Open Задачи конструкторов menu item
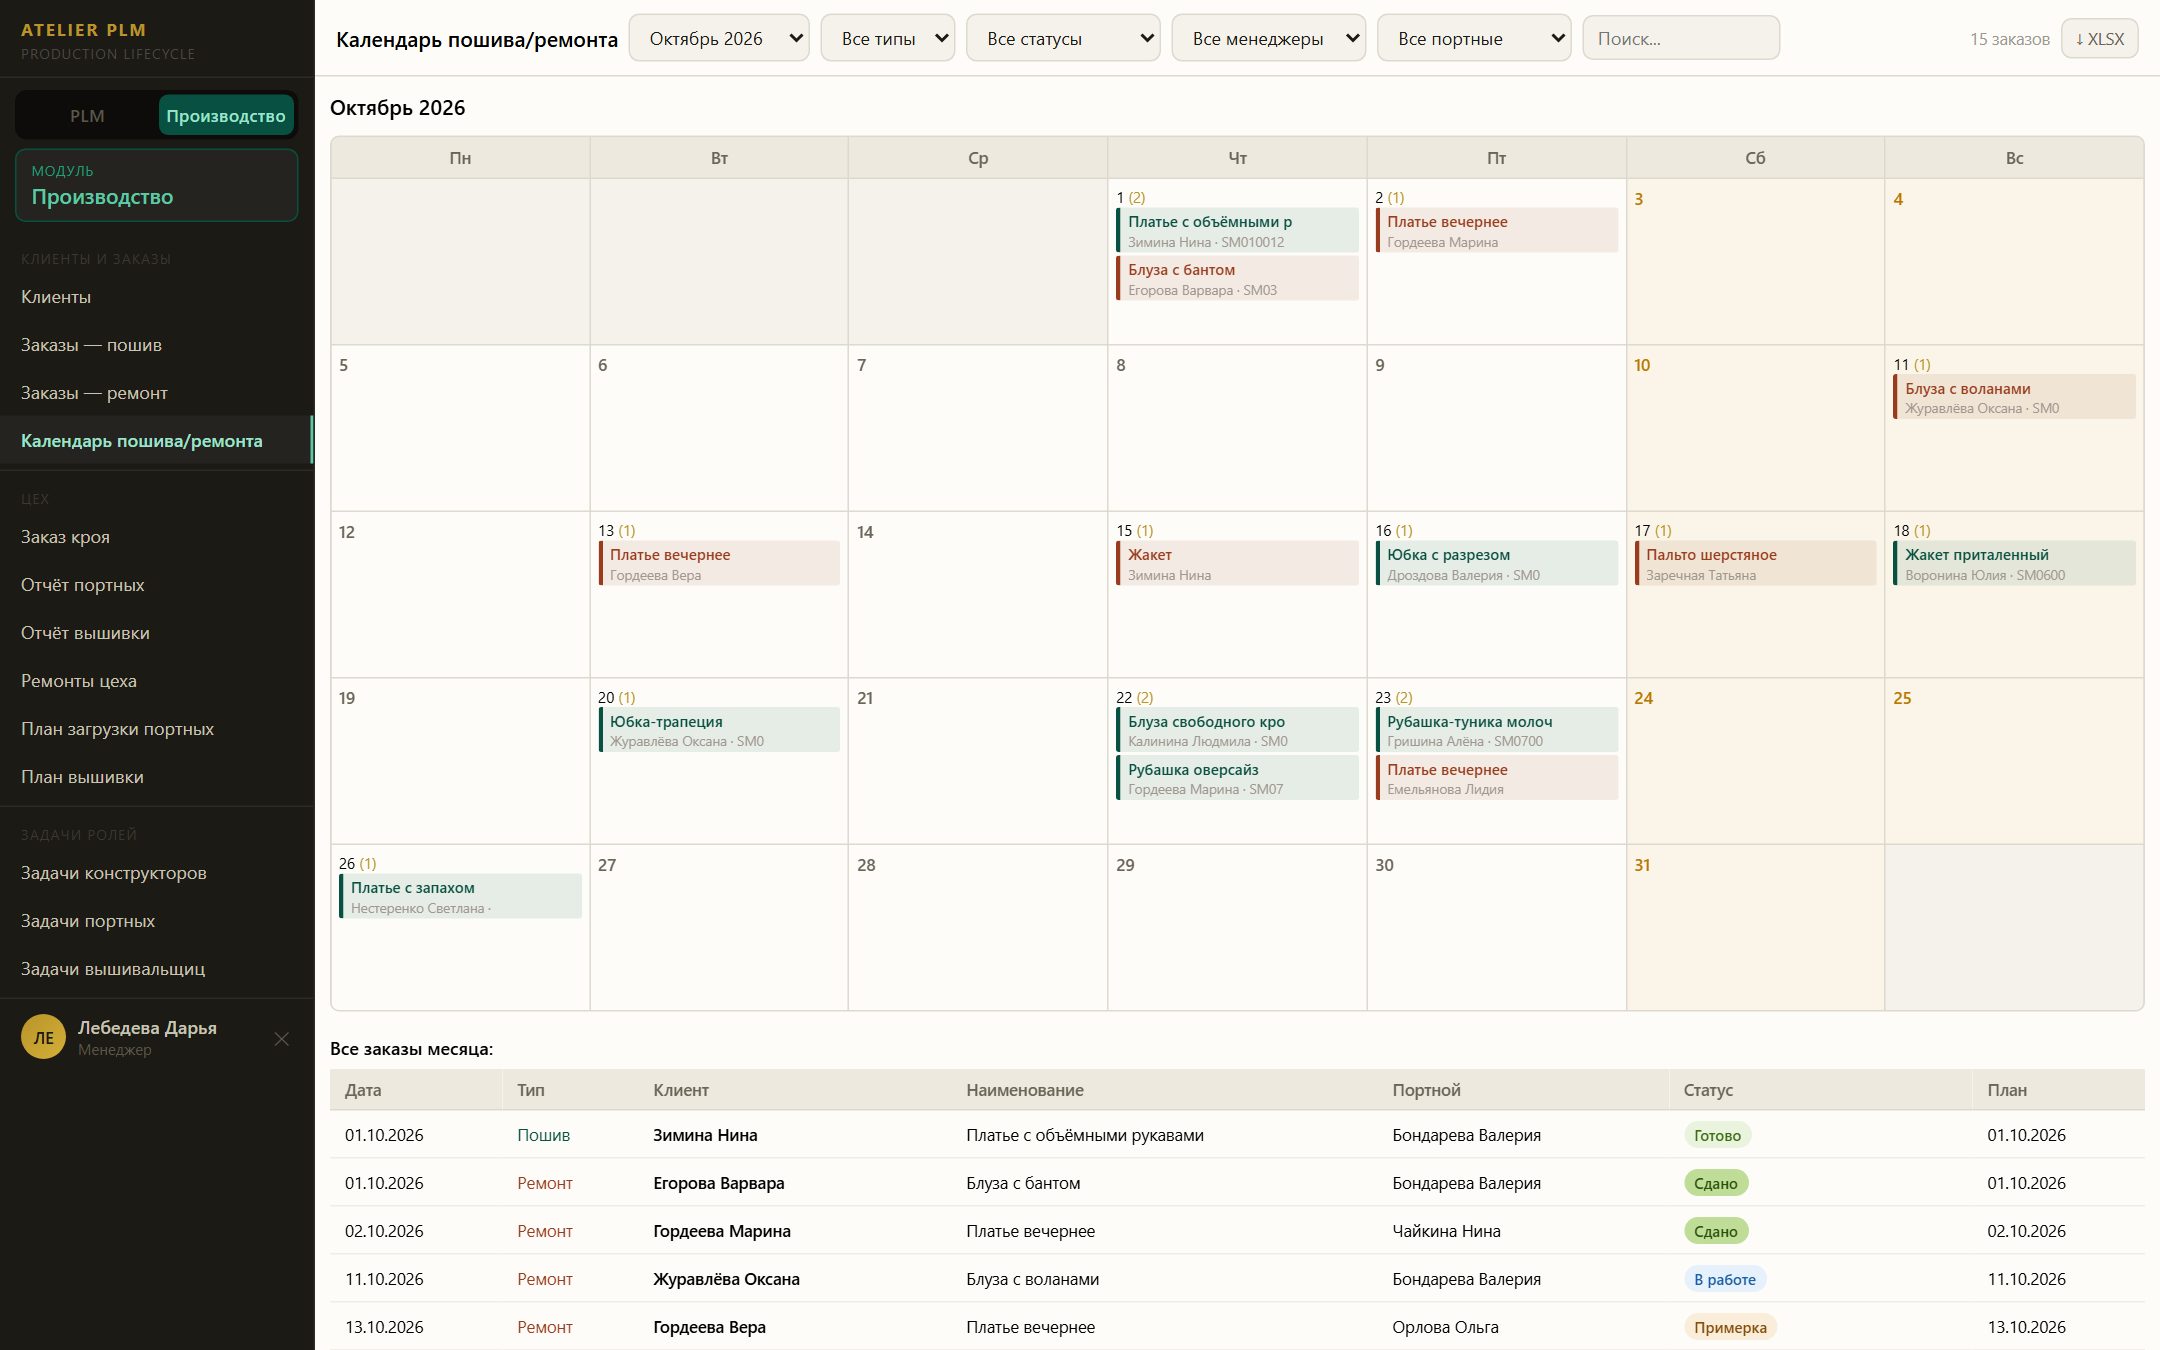Screen dimensions: 2160x1350 tap(114, 873)
